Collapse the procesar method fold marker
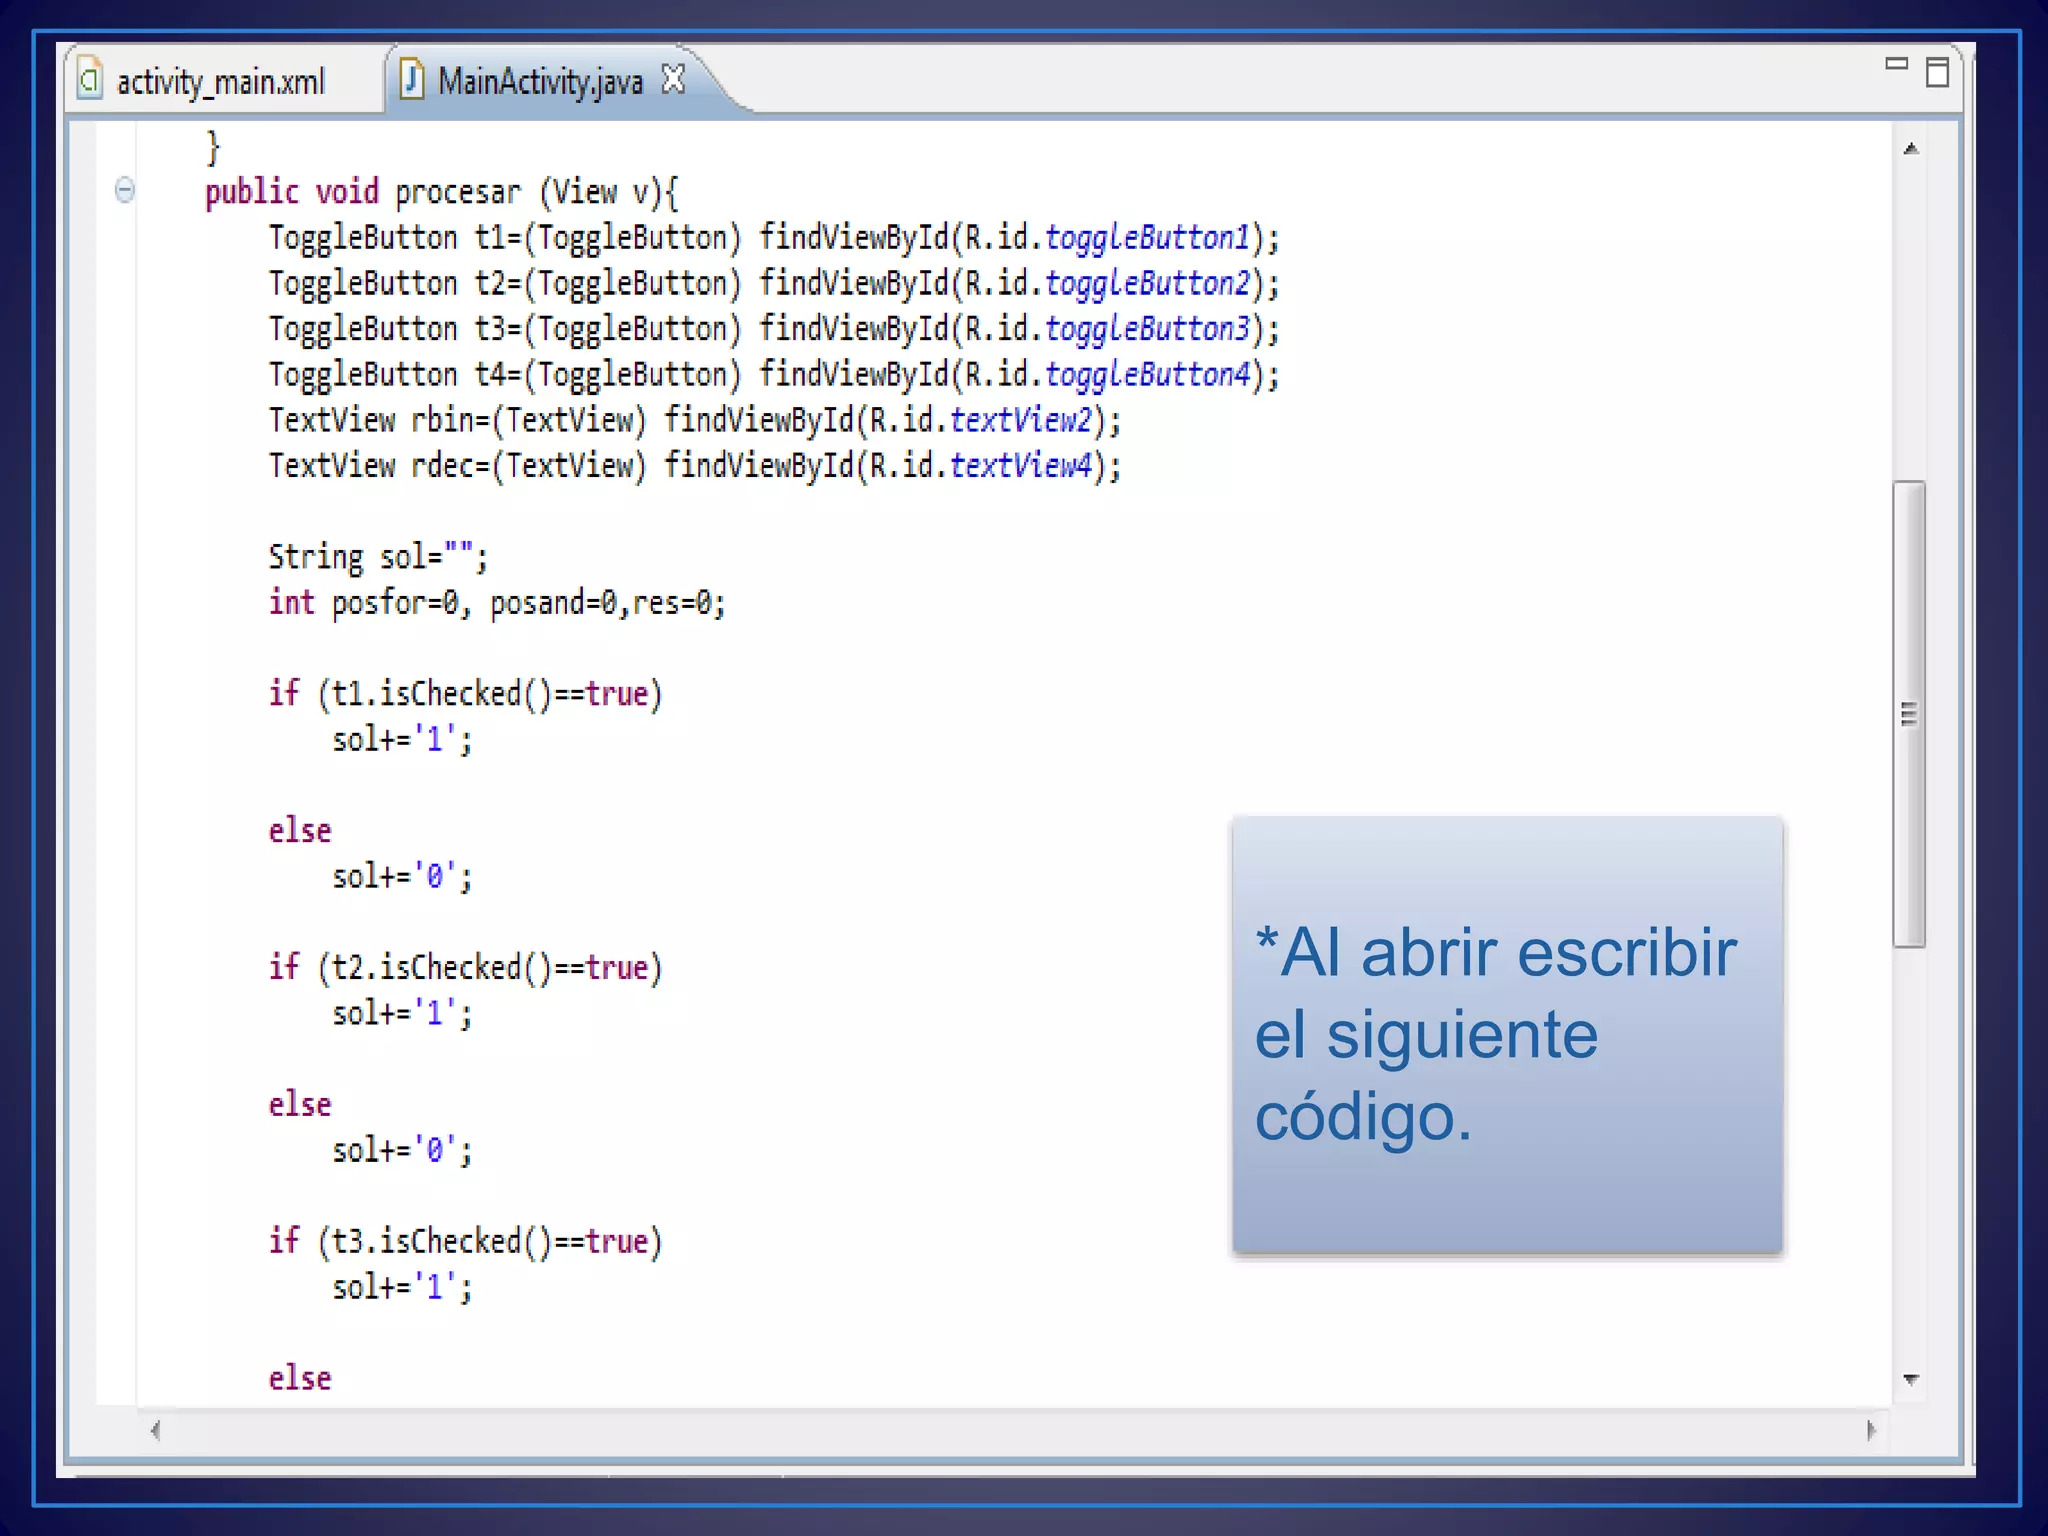 [x=124, y=190]
